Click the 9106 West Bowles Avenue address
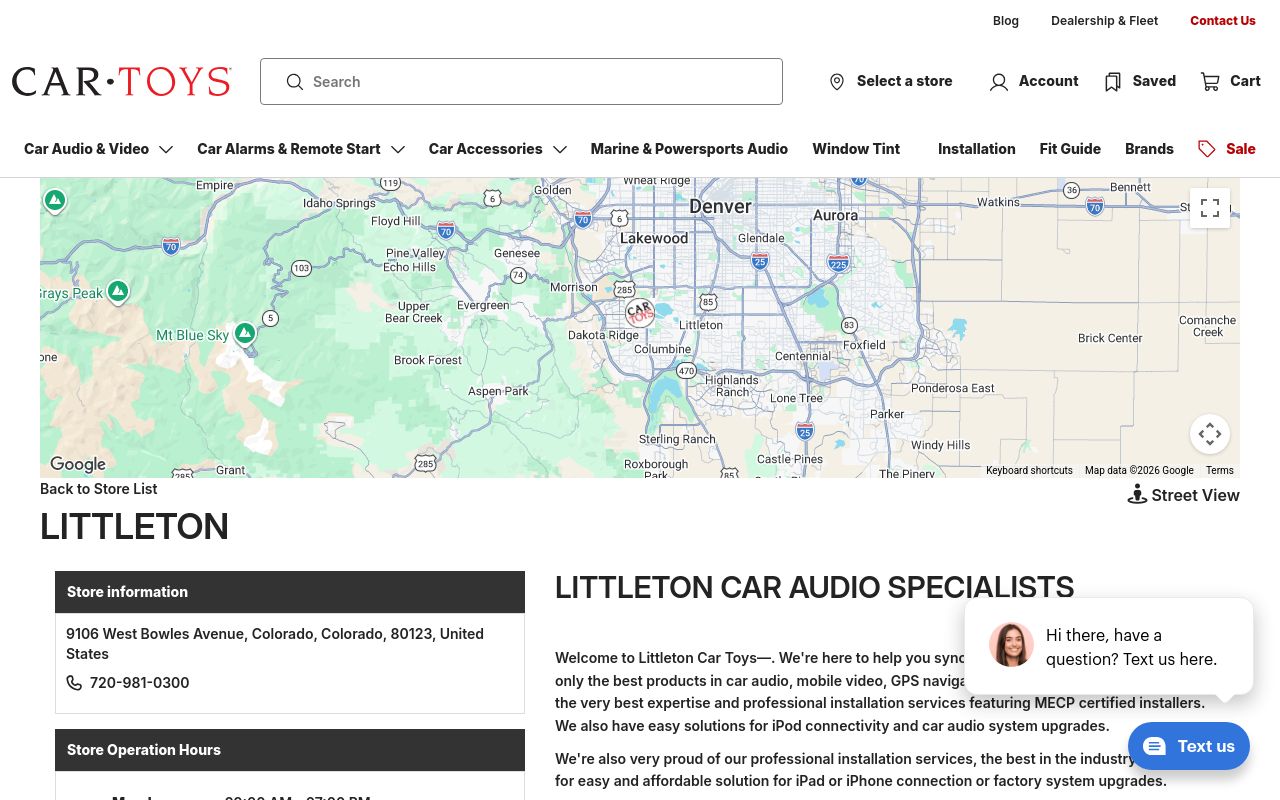This screenshot has width=1280, height=800. [275, 643]
